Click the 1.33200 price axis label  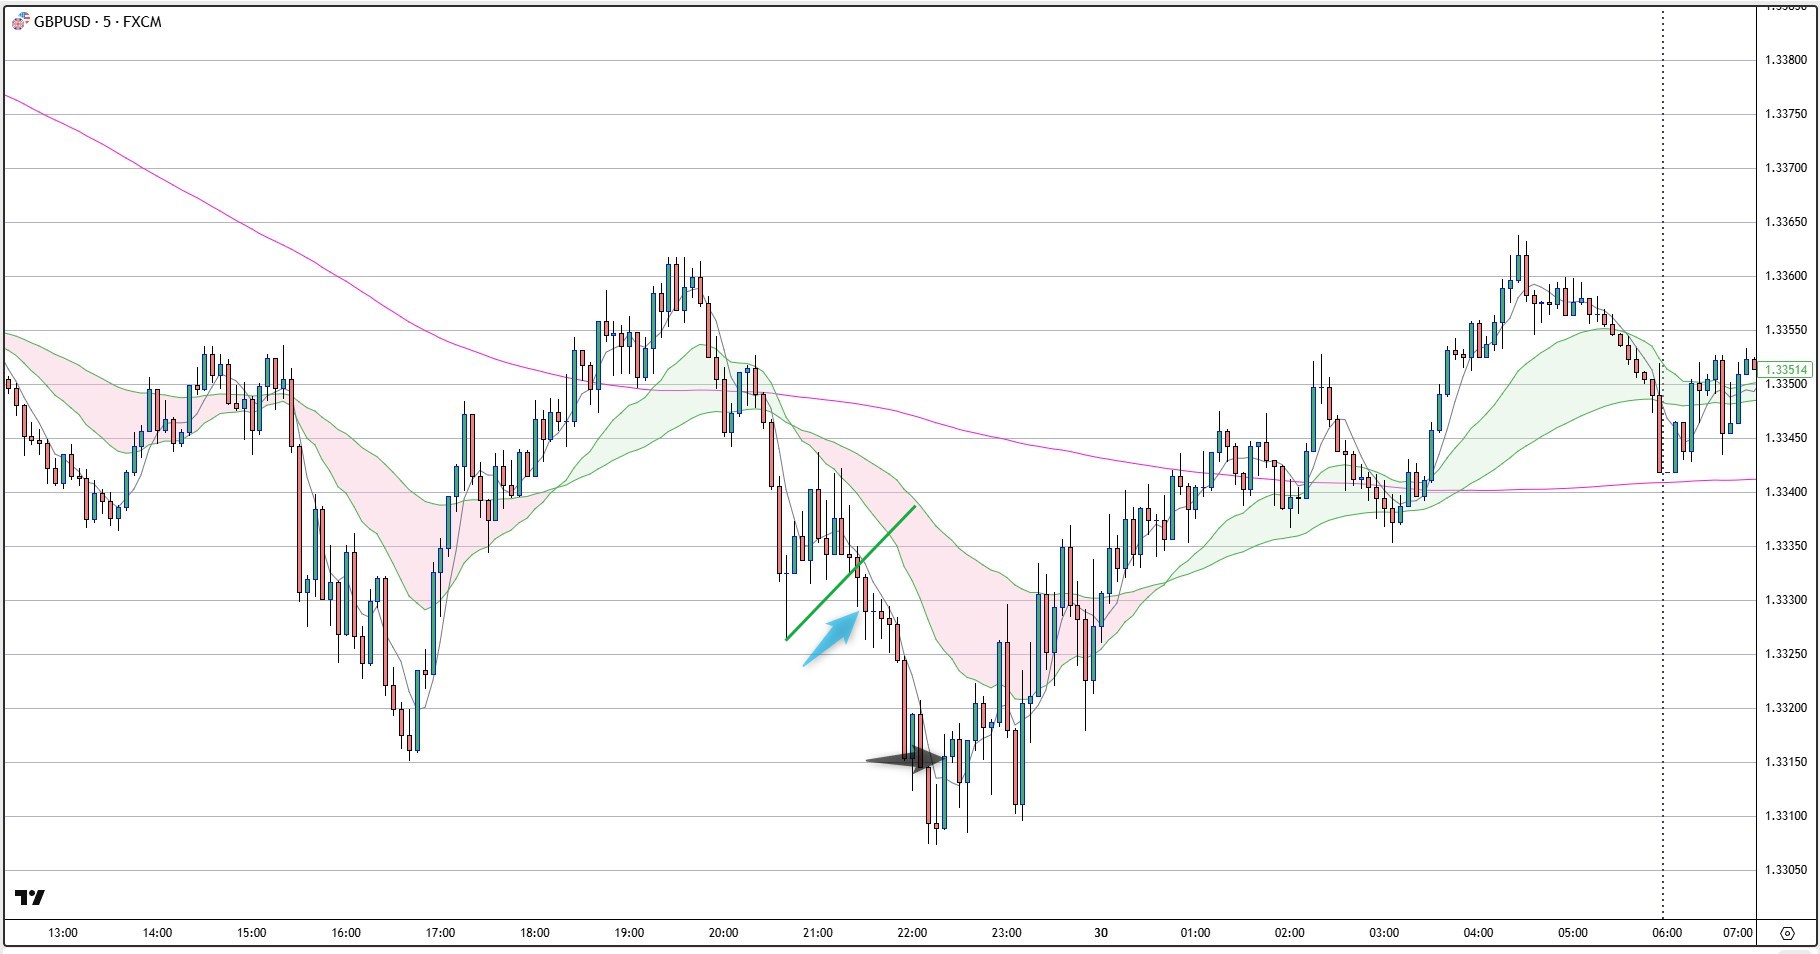[1785, 708]
